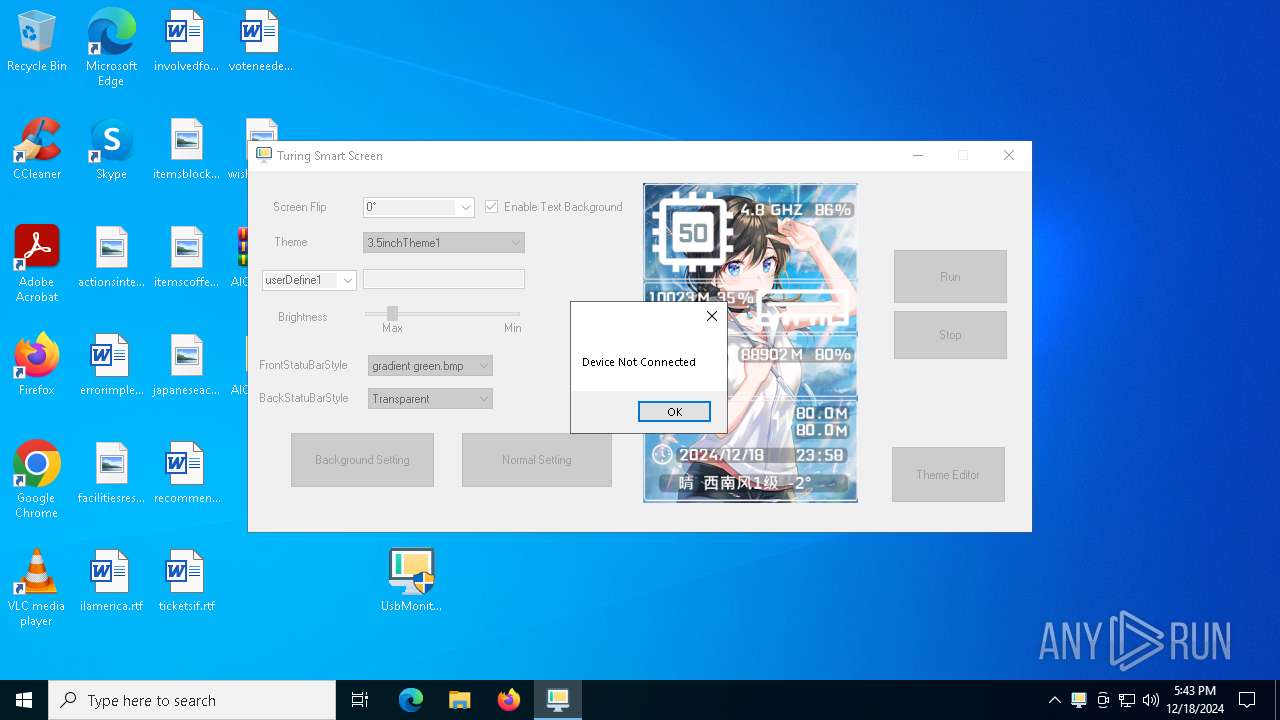This screenshot has width=1280, height=720.
Task: Click the text field beside userDefine1
Action: point(443,279)
